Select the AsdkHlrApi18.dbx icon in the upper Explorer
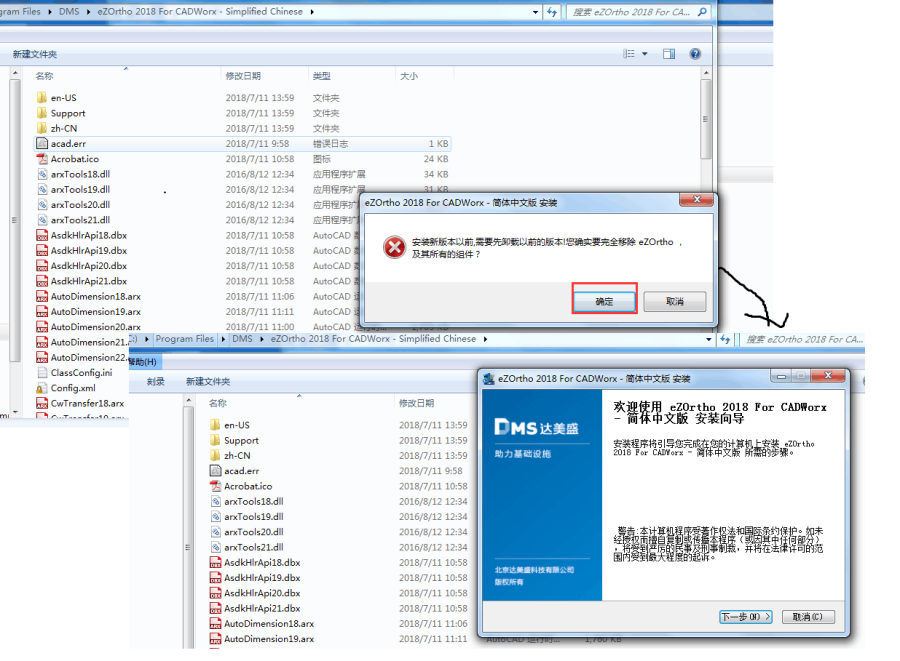The width and height of the screenshot is (900, 661). coord(42,235)
